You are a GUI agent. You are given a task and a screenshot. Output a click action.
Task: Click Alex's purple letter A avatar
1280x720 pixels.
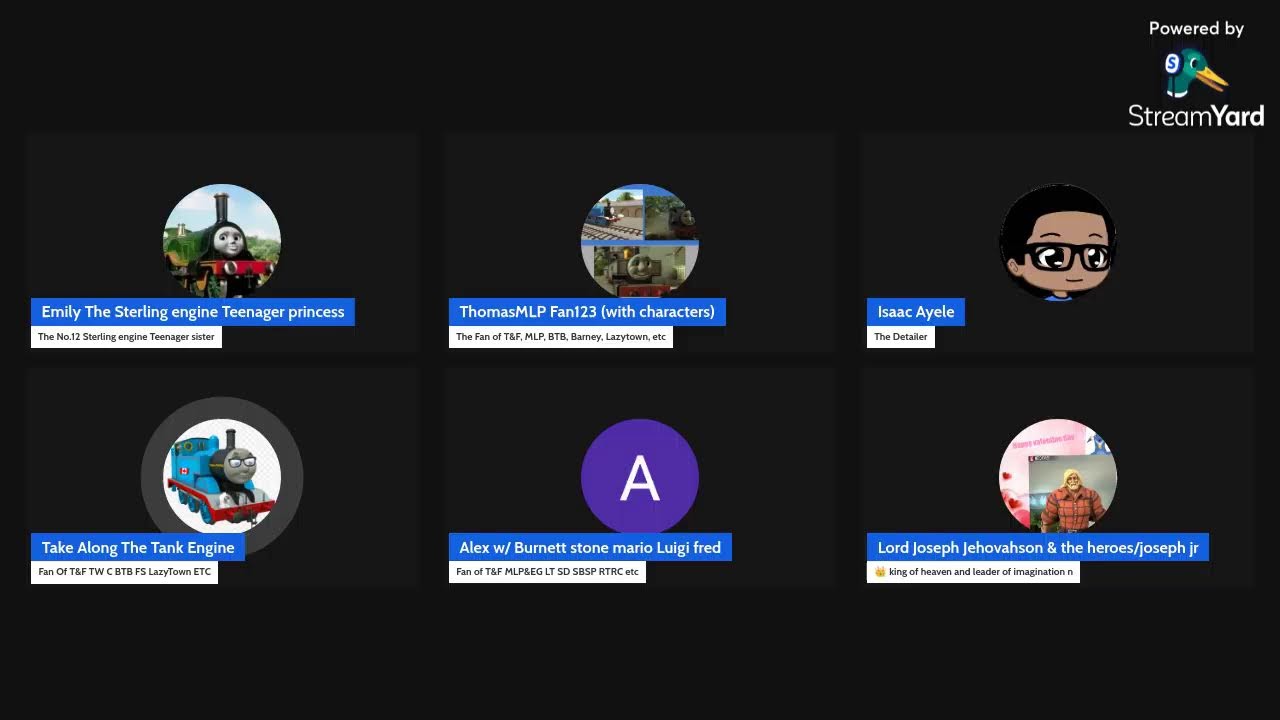[640, 477]
